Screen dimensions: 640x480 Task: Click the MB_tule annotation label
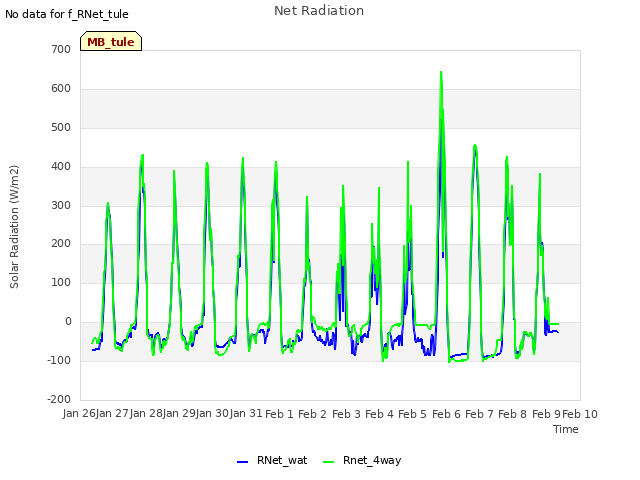point(111,42)
